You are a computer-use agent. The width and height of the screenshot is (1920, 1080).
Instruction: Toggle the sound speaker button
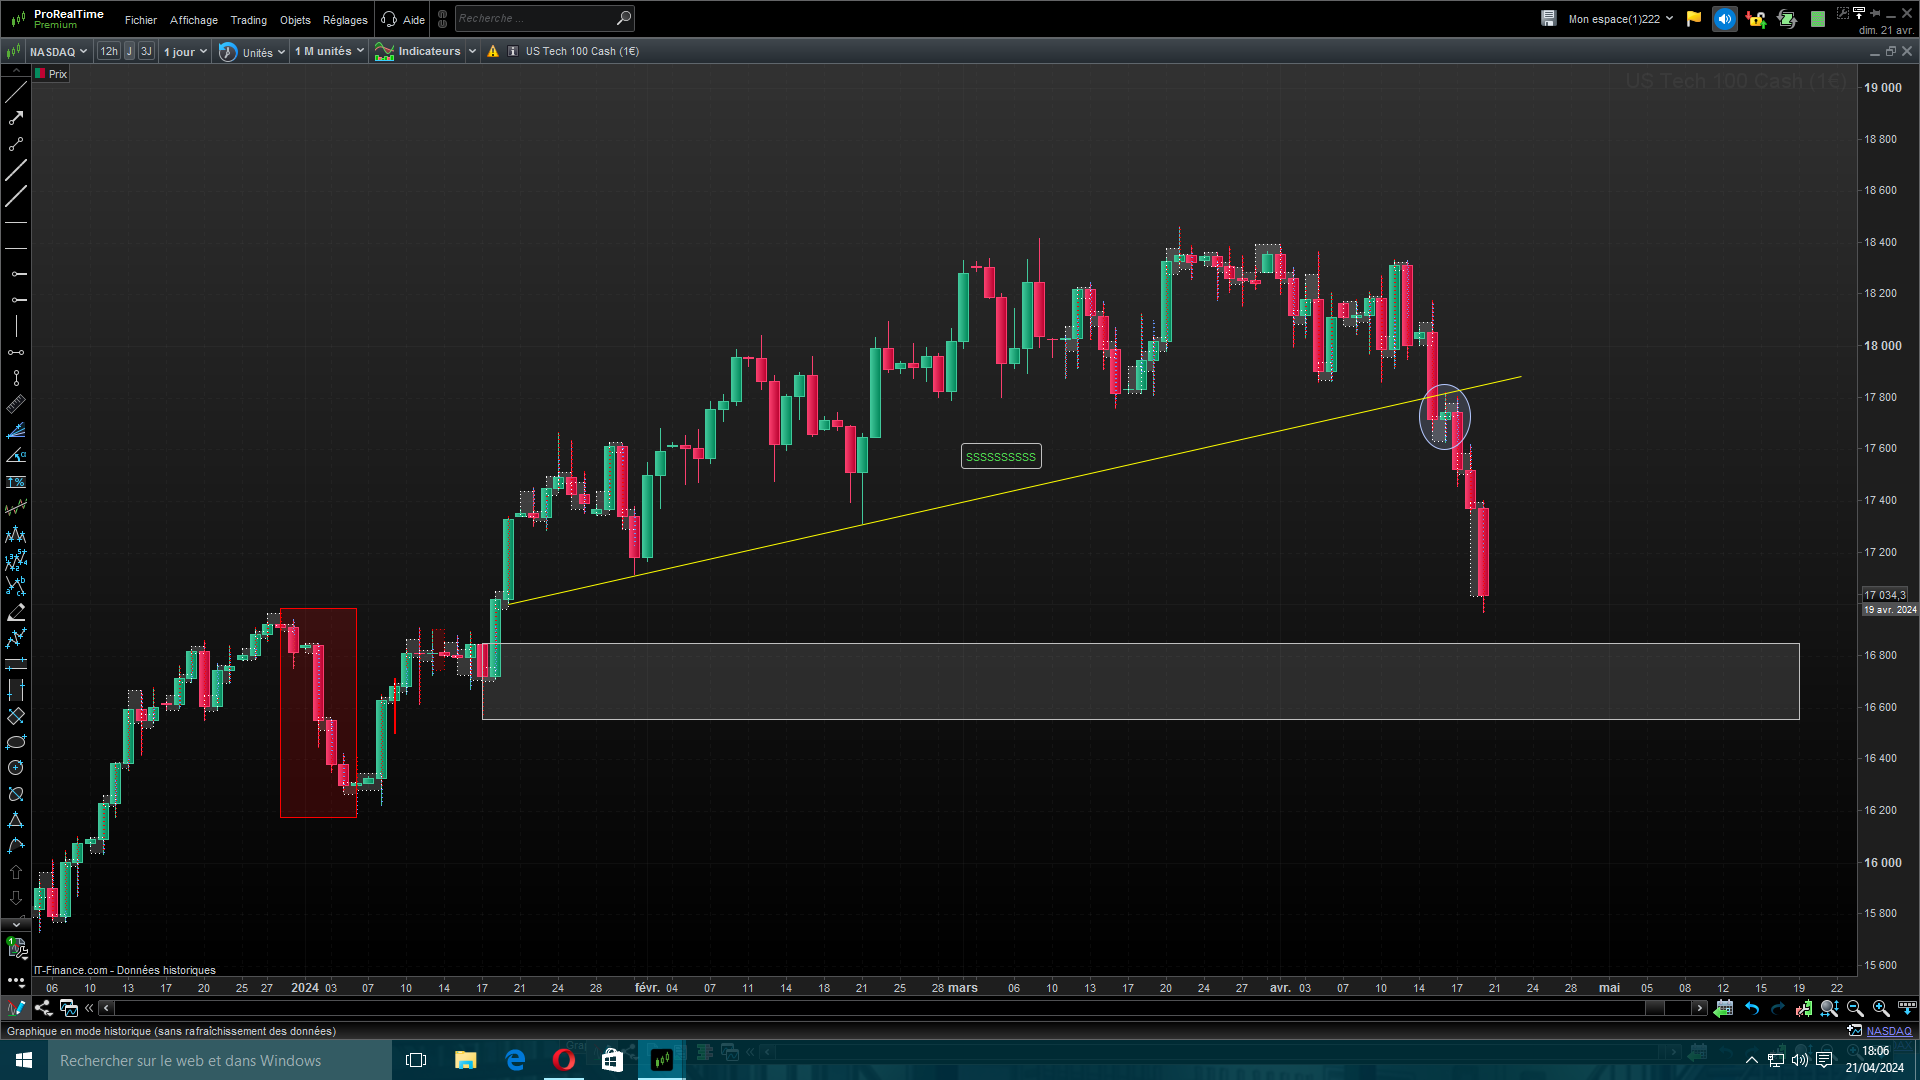[x=1724, y=19]
